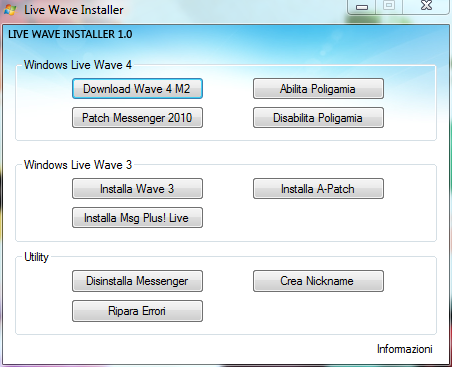Run Disinstalla Messenger utility
The image size is (452, 367).
pyautogui.click(x=137, y=281)
